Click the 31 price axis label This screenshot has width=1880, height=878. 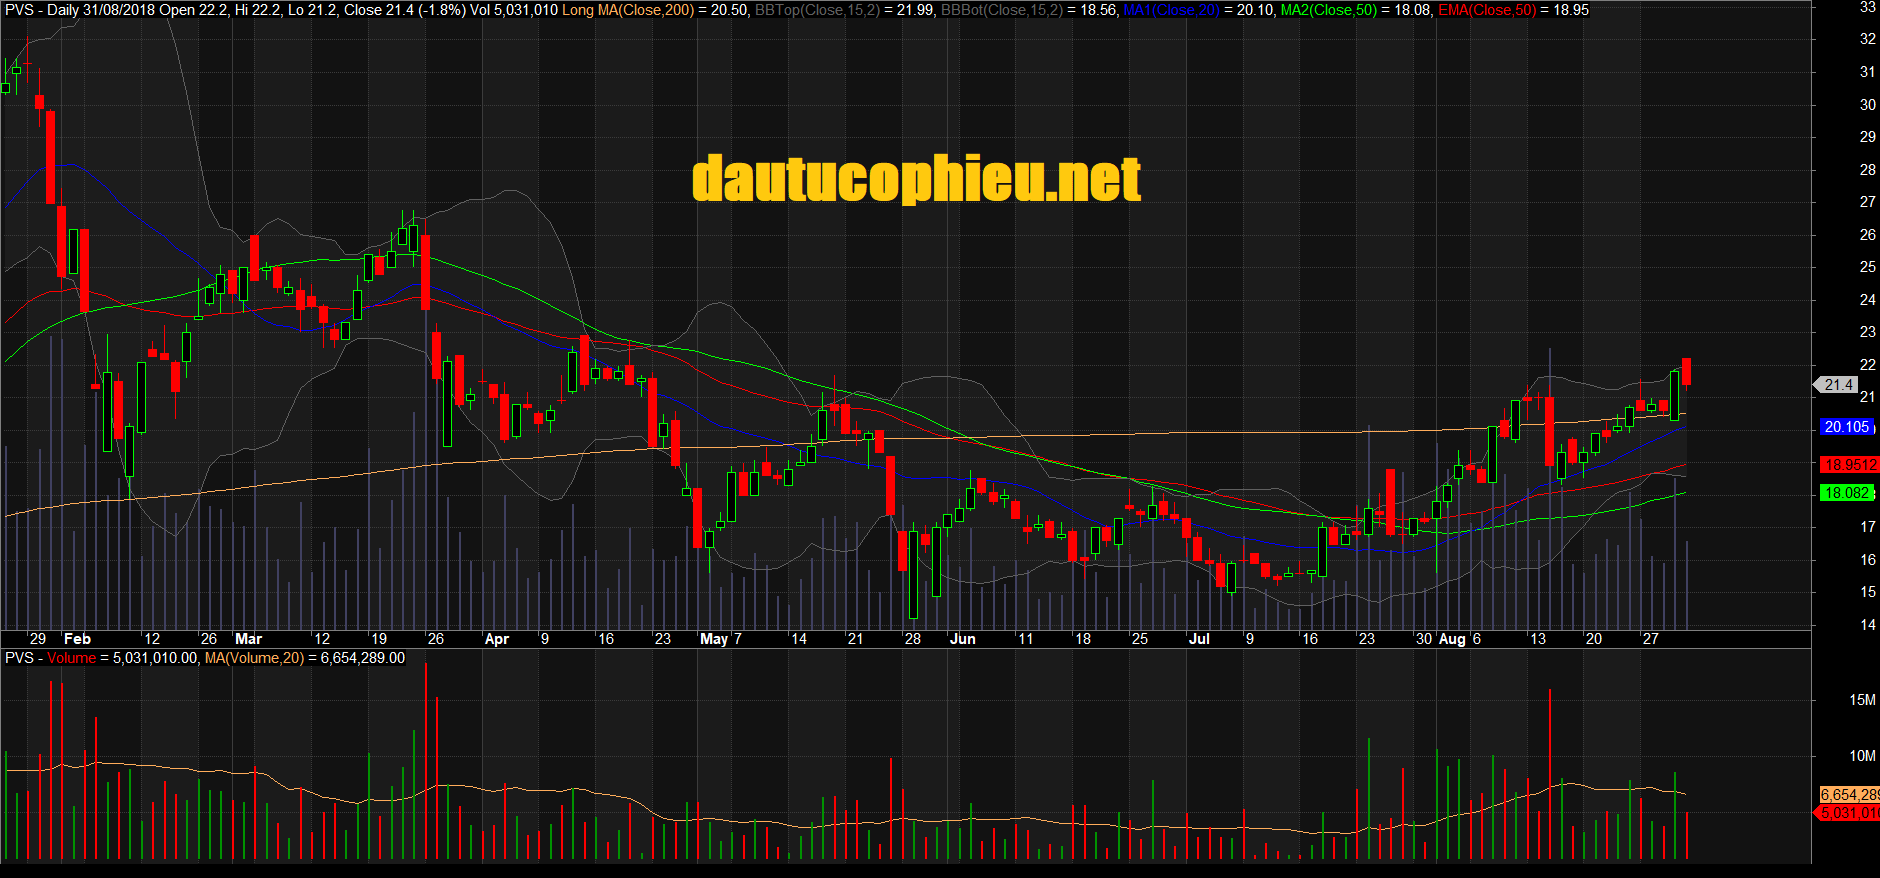1867,72
